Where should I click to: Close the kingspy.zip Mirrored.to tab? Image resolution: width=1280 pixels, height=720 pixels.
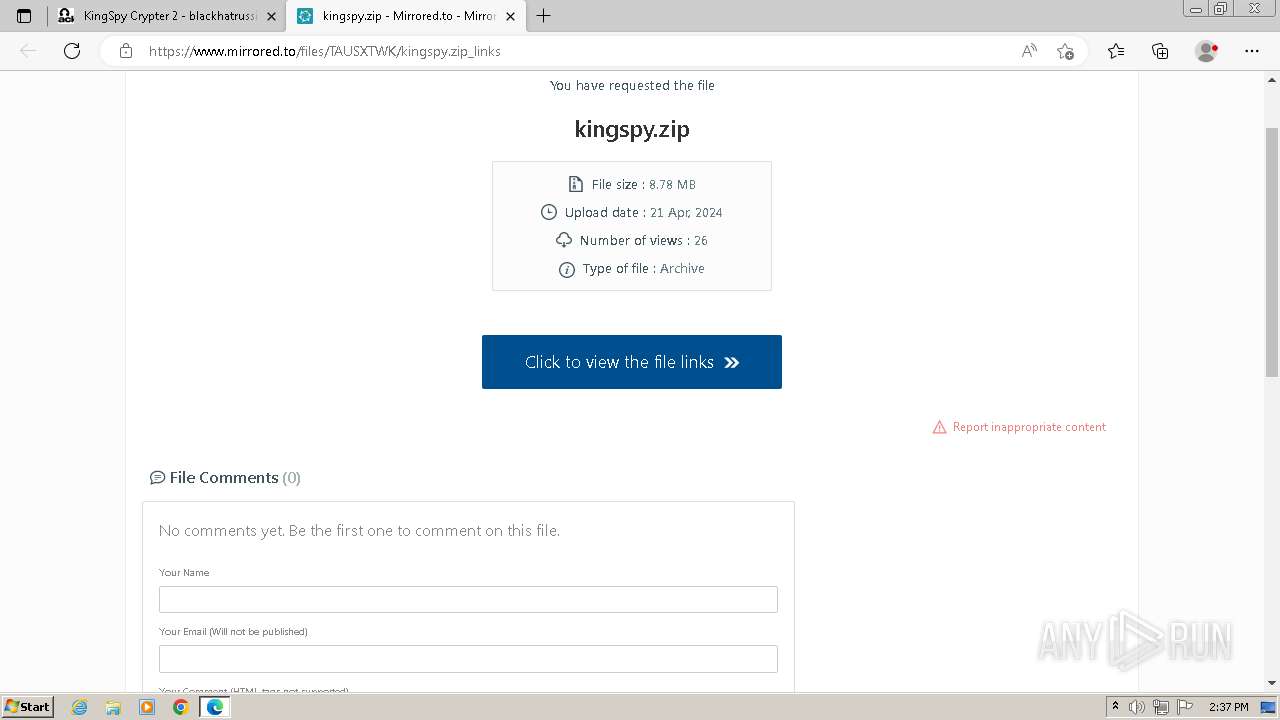[x=510, y=16]
